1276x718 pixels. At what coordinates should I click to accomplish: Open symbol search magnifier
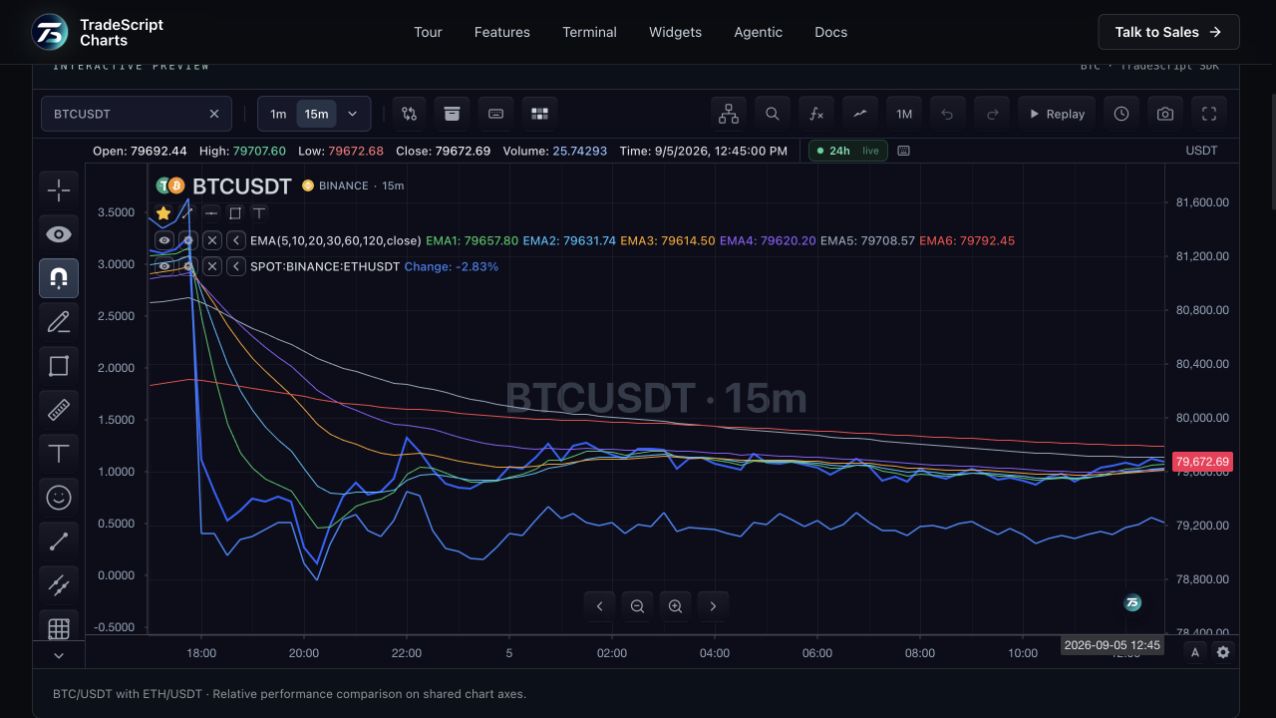click(x=772, y=114)
